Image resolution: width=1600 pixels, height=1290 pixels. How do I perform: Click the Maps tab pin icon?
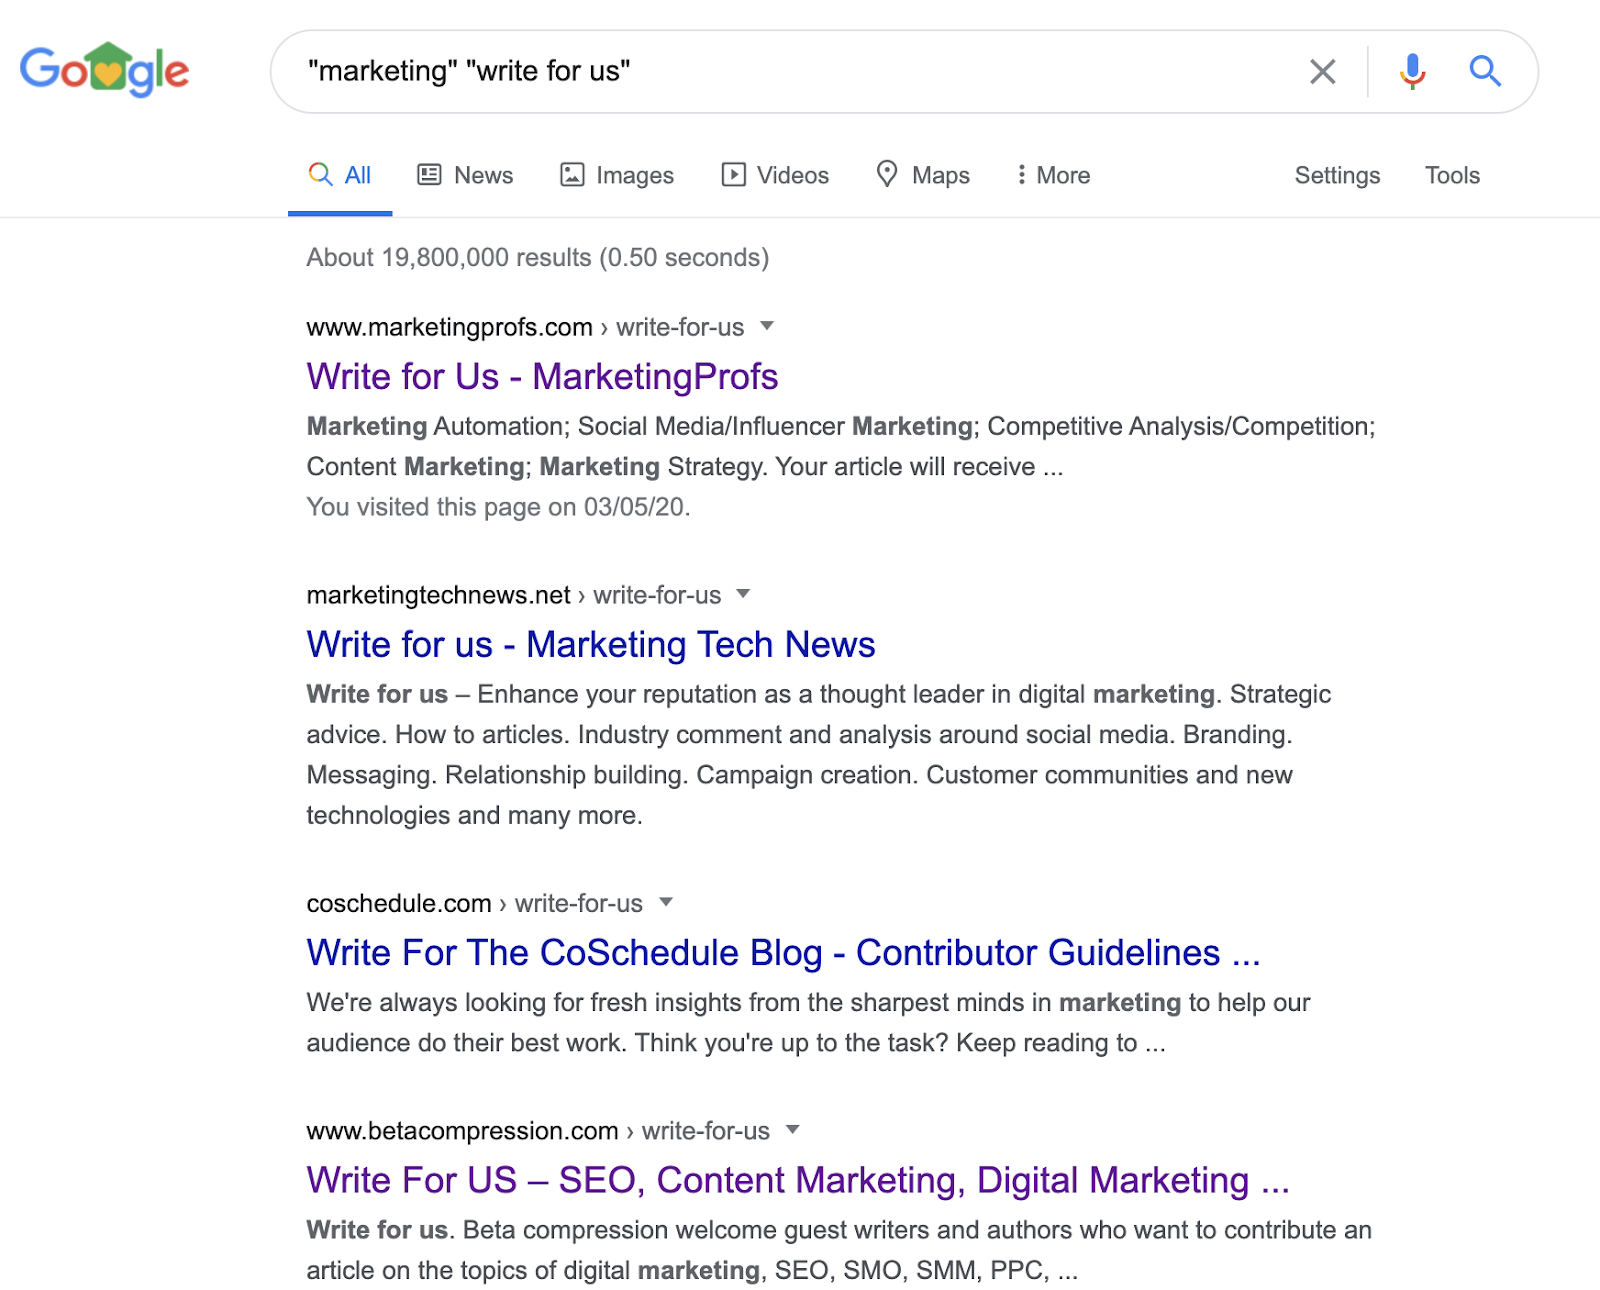[x=886, y=174]
